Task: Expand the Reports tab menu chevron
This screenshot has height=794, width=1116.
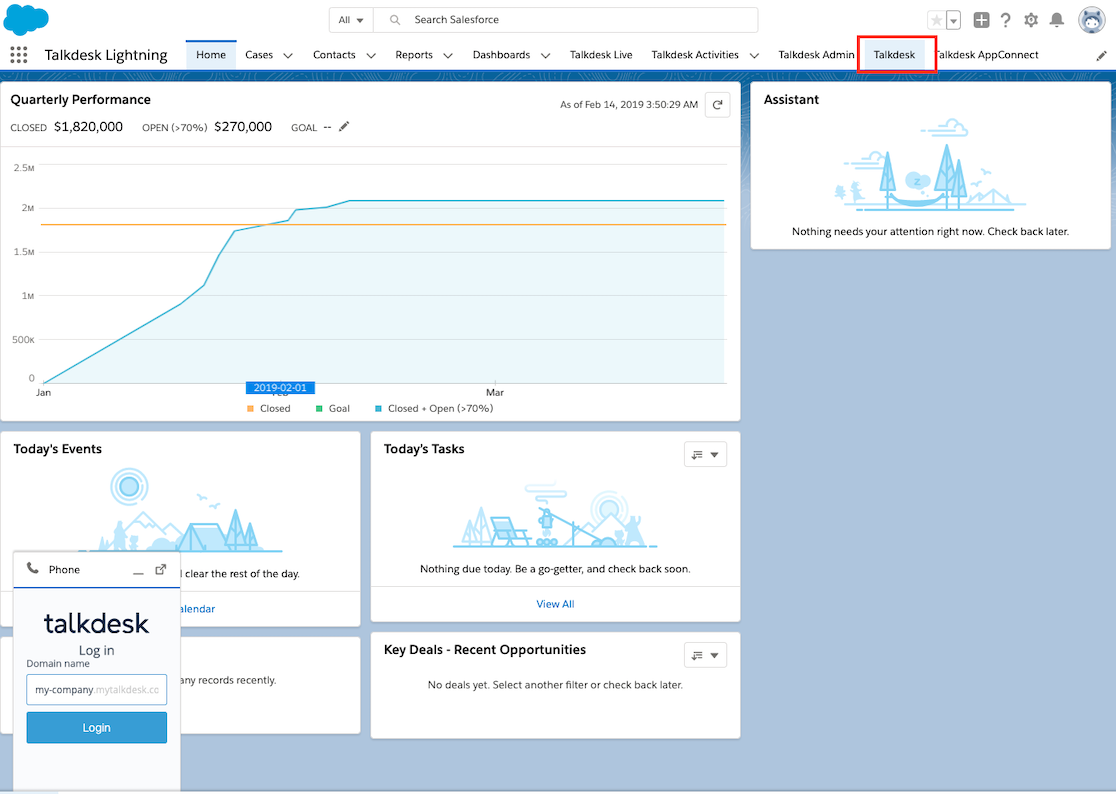Action: click(448, 55)
